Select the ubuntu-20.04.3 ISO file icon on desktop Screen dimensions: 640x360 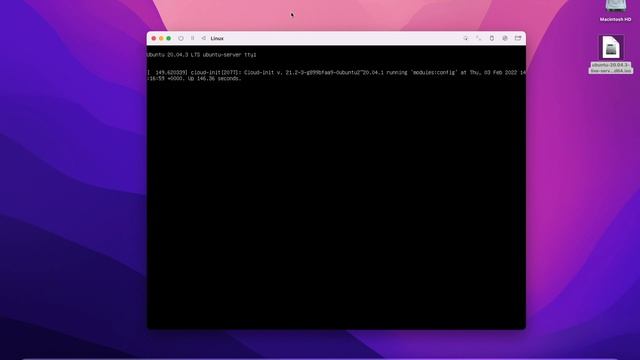coord(611,47)
